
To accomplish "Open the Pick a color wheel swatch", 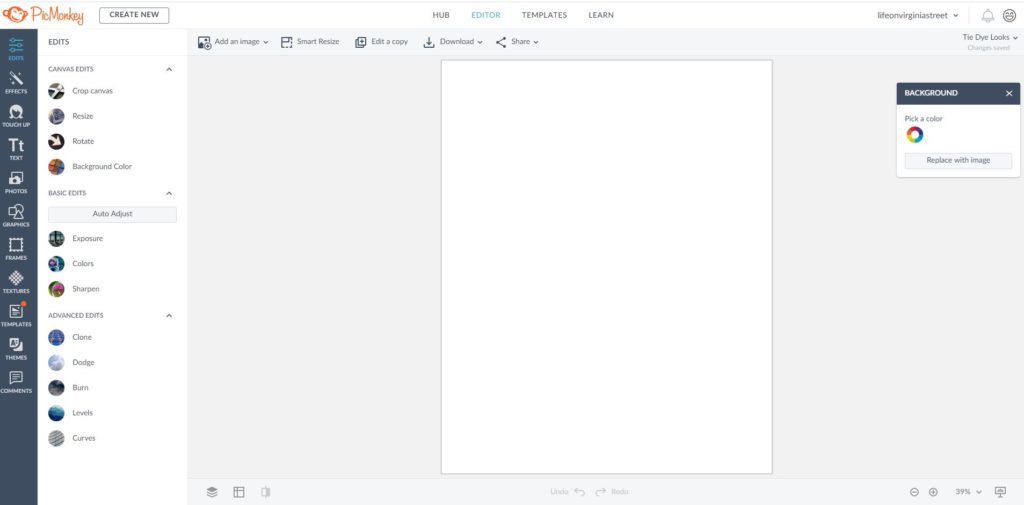I will point(914,135).
